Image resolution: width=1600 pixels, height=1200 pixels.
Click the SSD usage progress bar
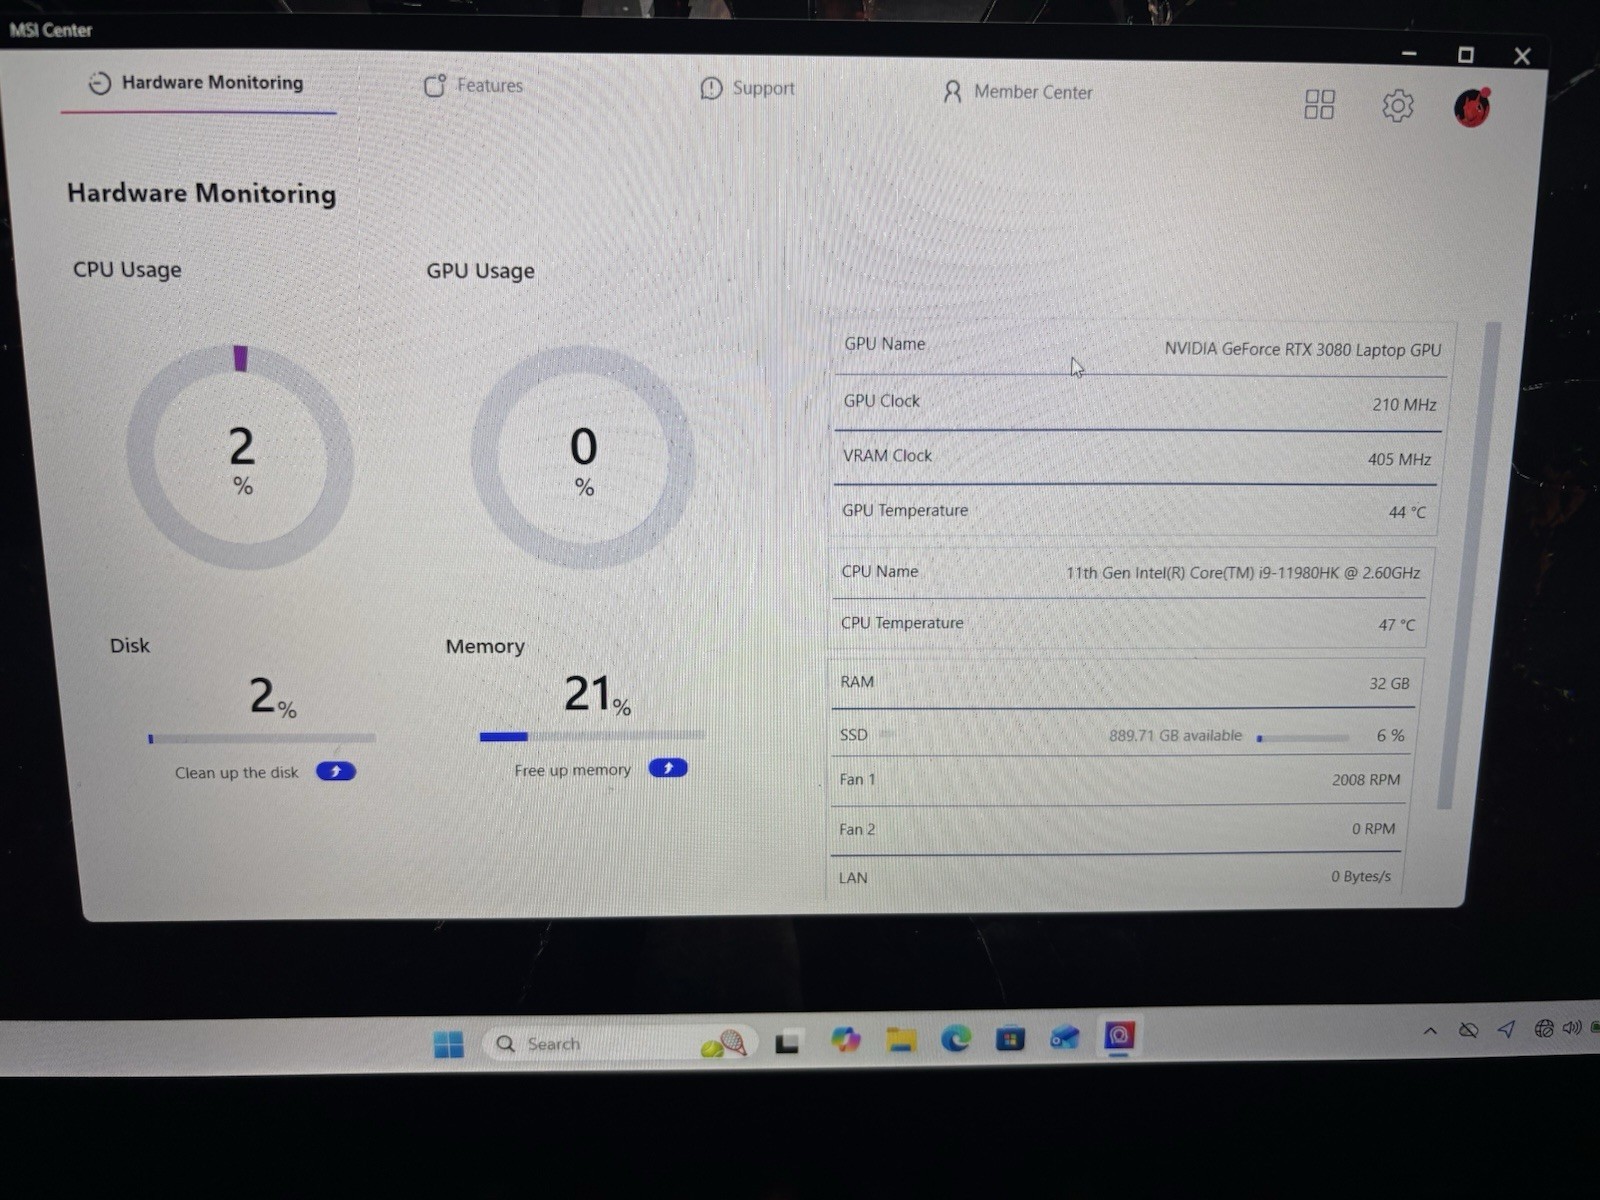[1303, 738]
